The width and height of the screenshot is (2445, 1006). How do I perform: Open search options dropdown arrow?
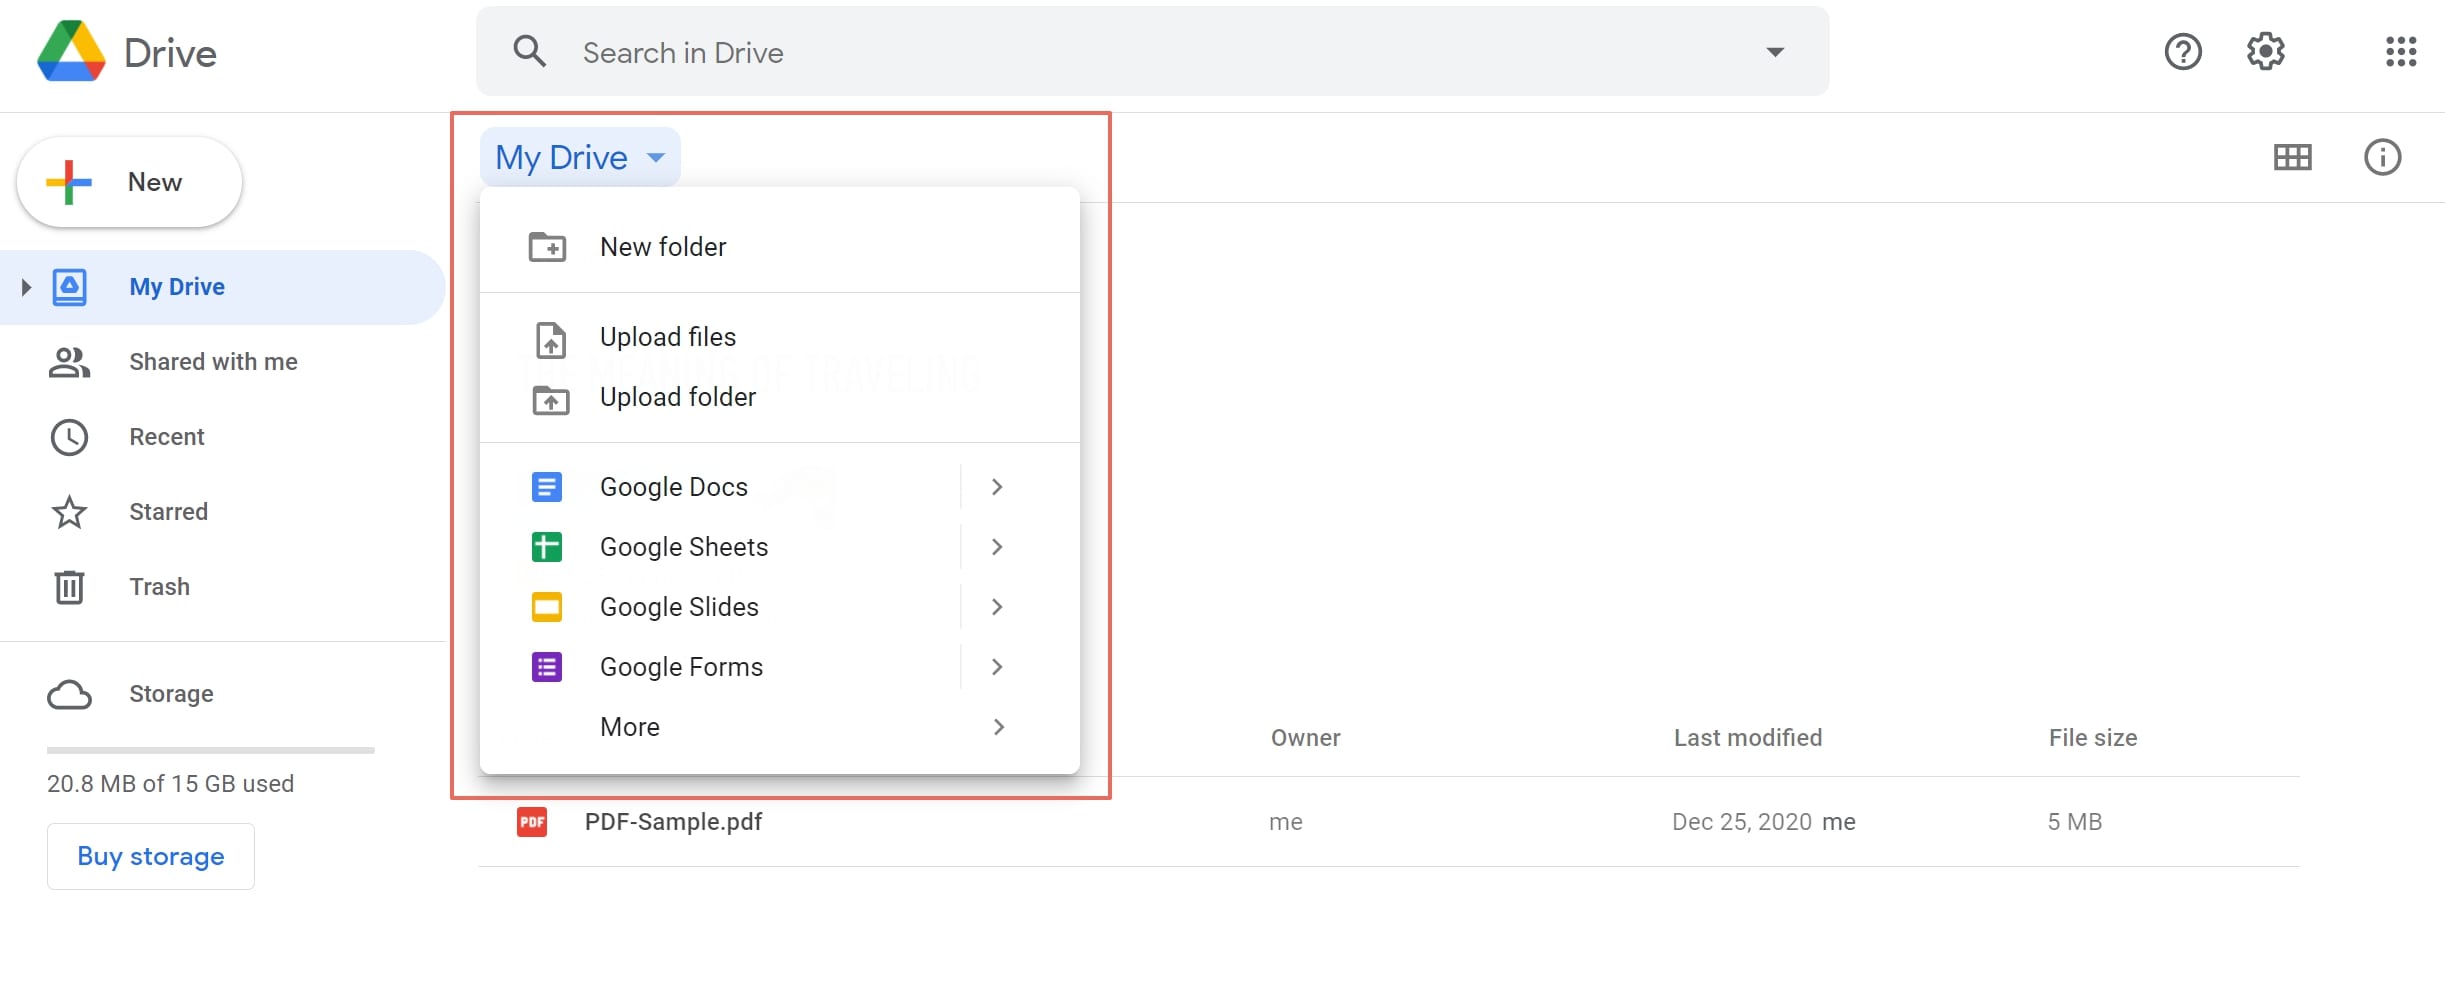(1774, 52)
